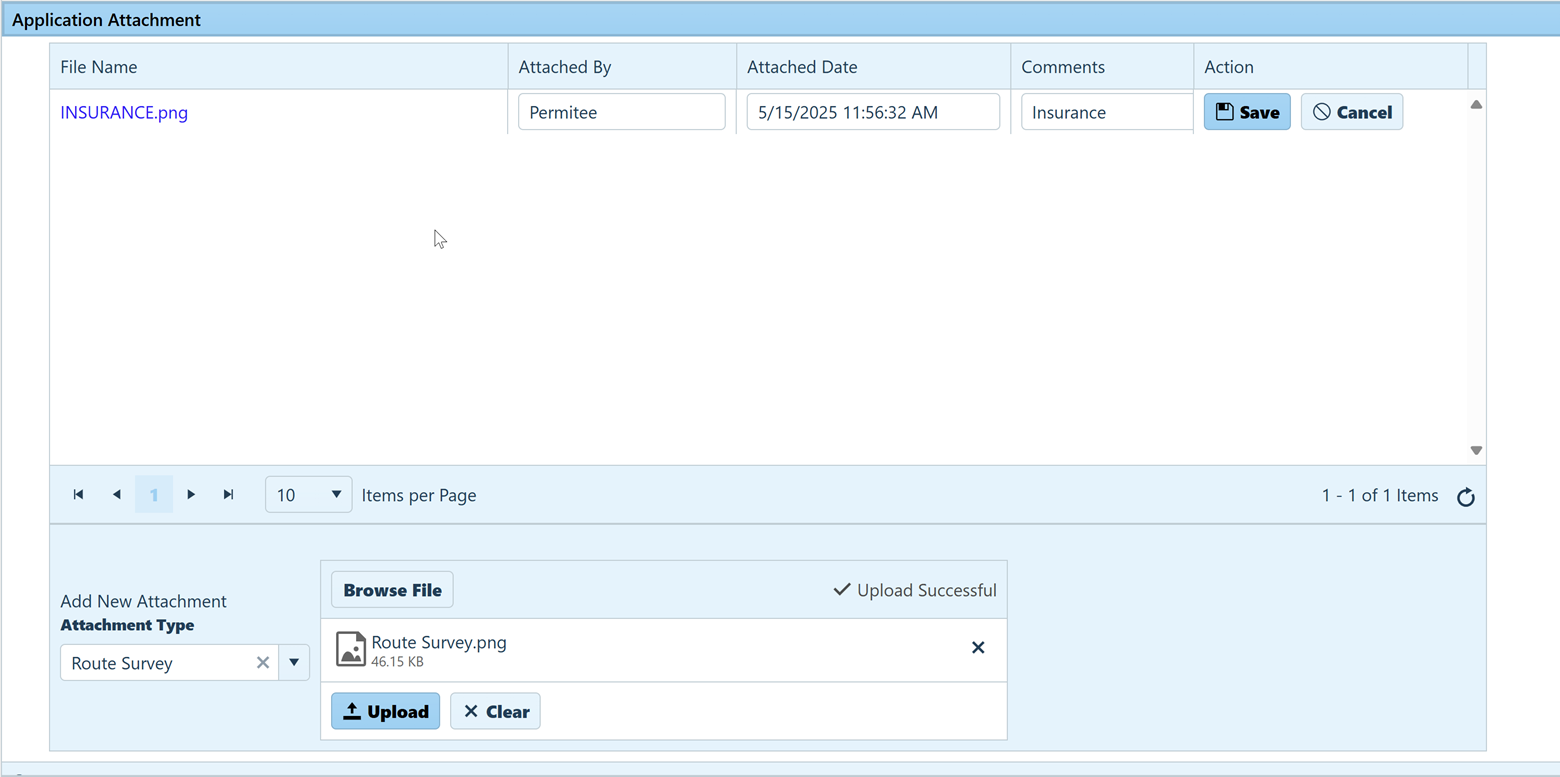Image resolution: width=1560 pixels, height=777 pixels.
Task: Click the Attached Date input field
Action: (872, 112)
